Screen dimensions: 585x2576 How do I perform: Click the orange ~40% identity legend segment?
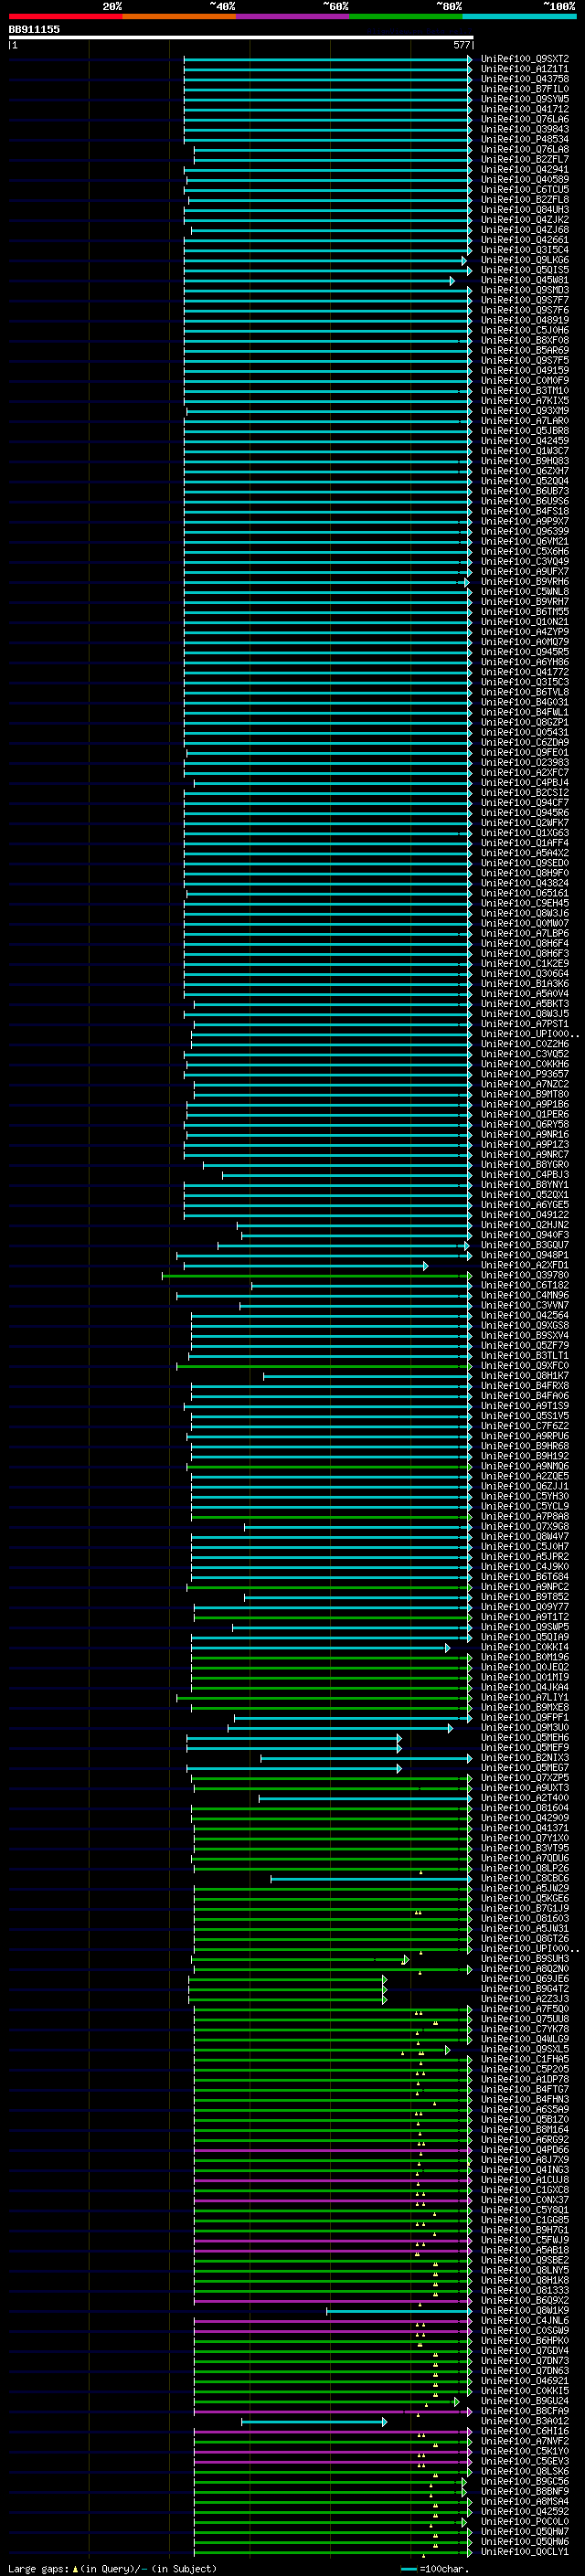[179, 16]
